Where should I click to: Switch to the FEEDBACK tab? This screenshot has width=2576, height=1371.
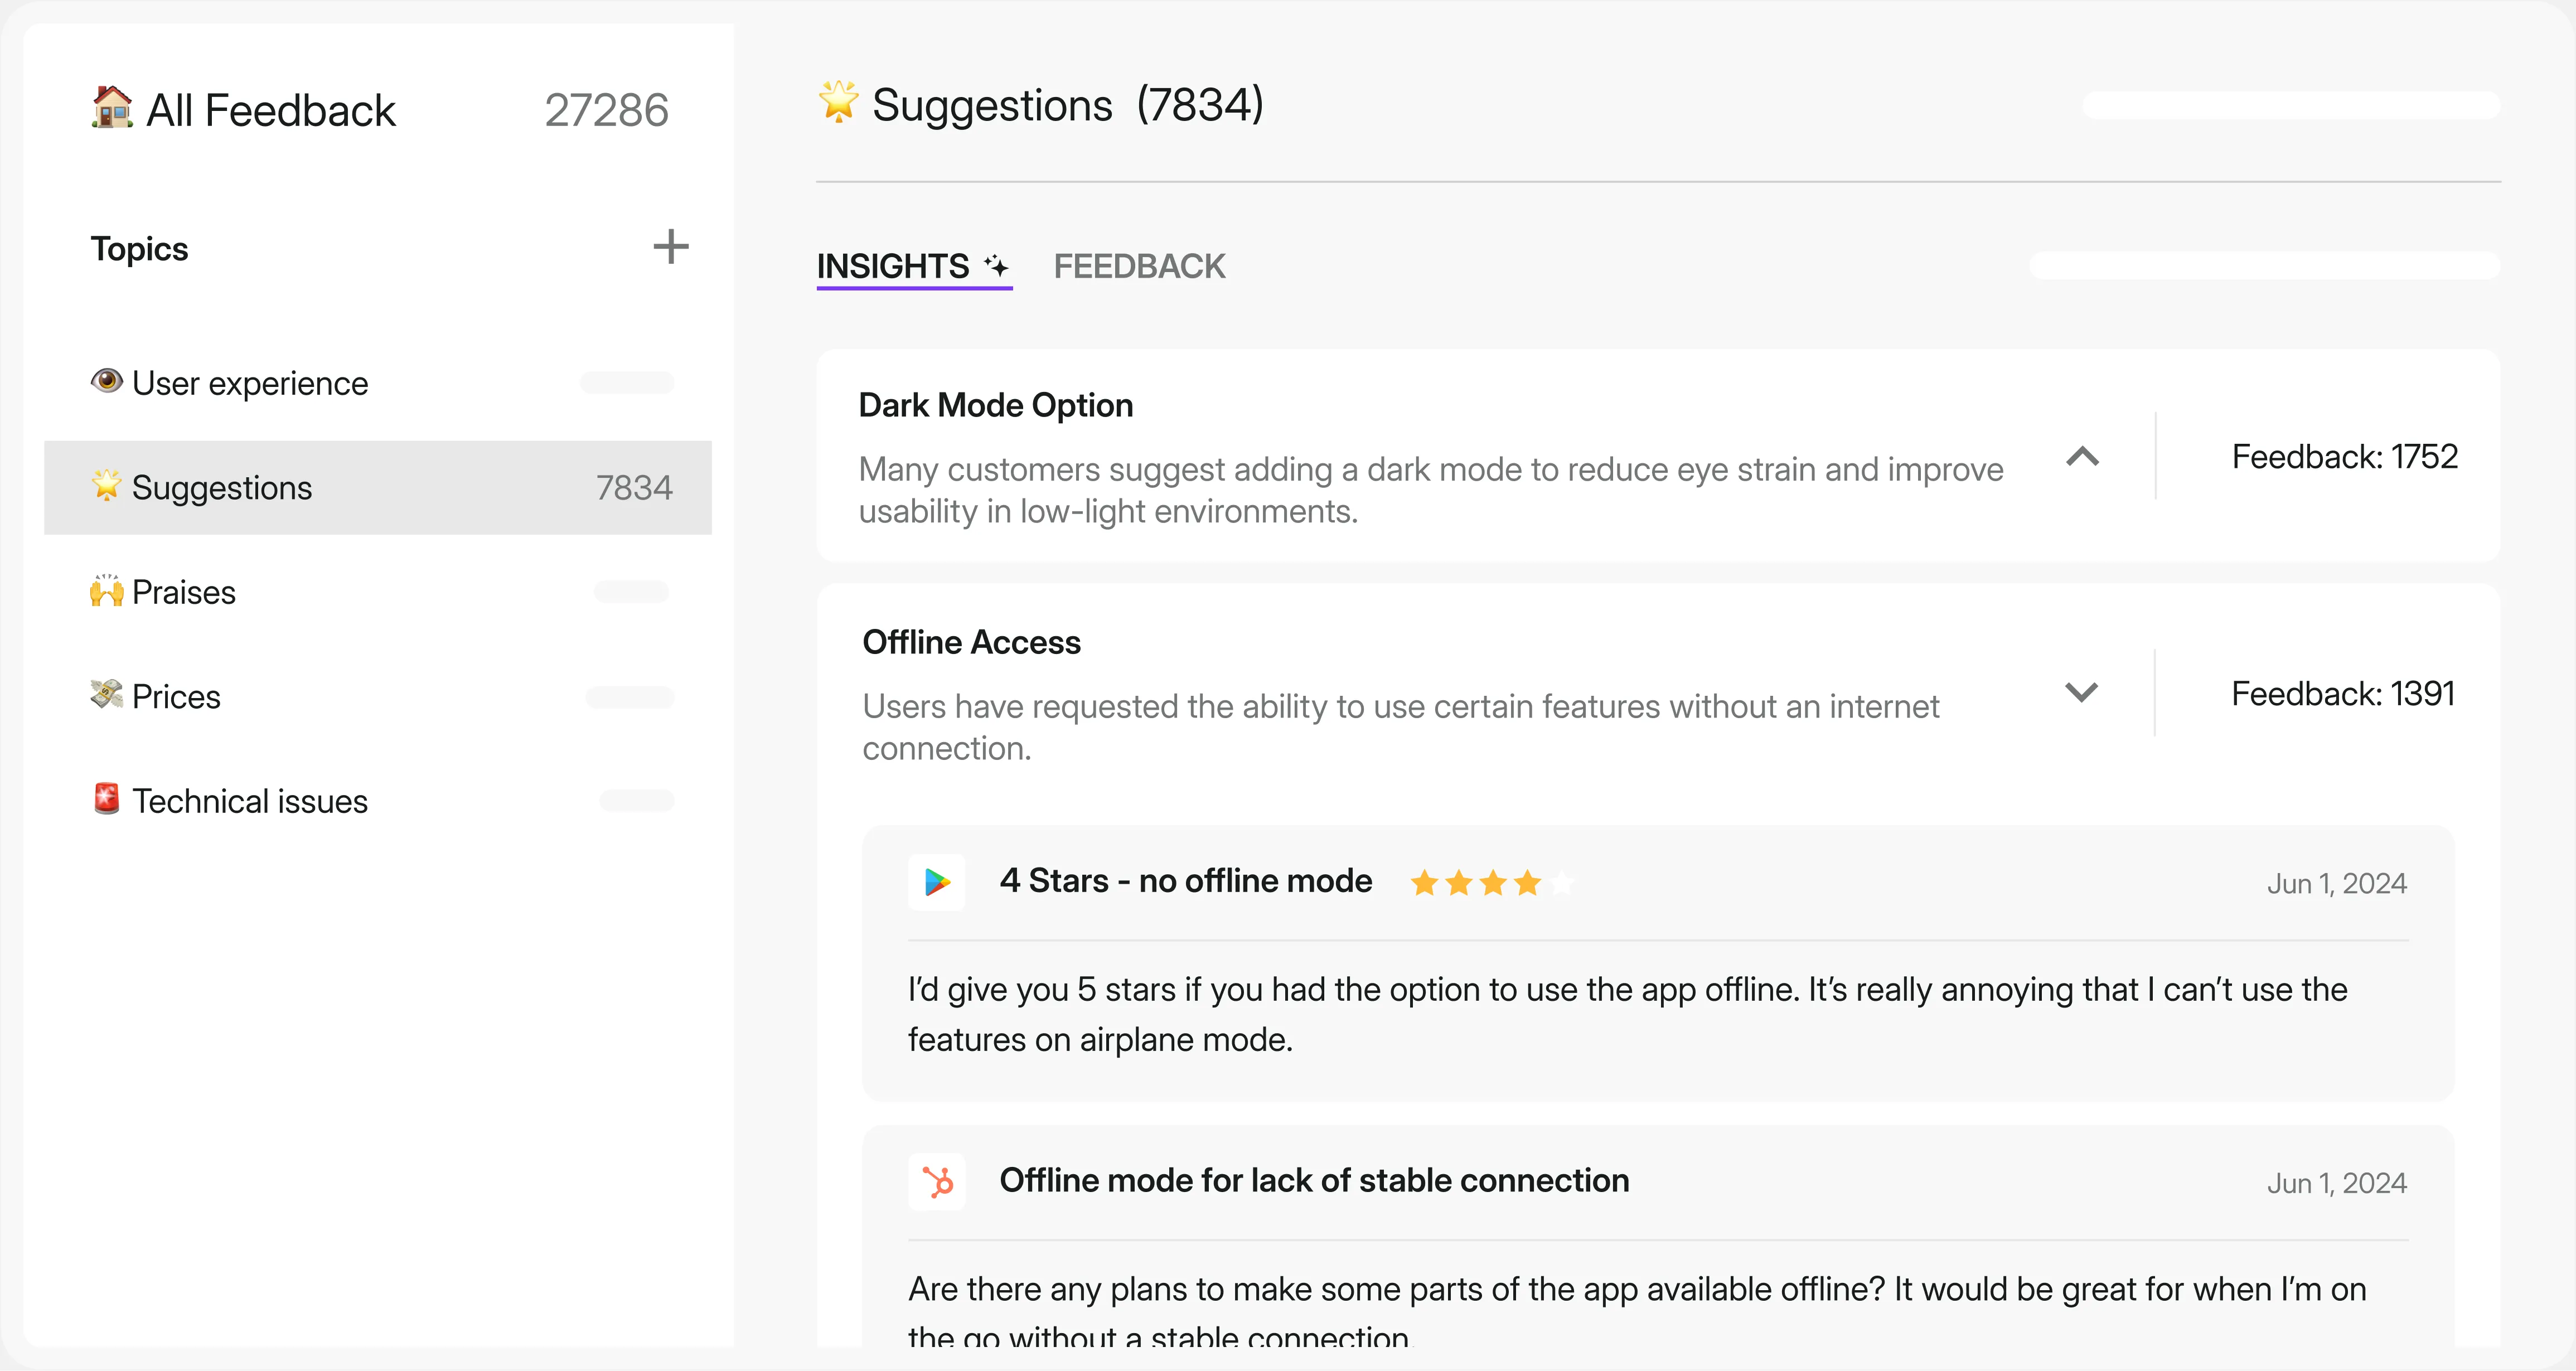click(x=1139, y=265)
